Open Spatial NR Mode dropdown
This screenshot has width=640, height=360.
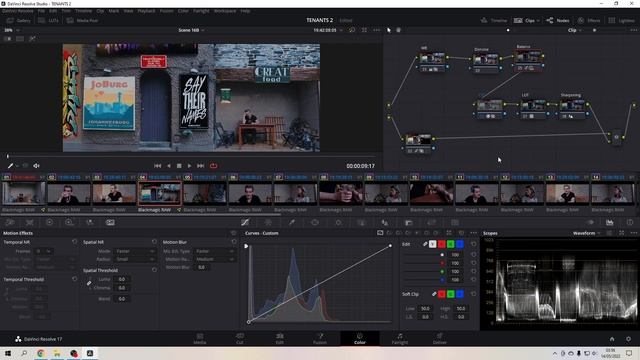click(x=134, y=251)
